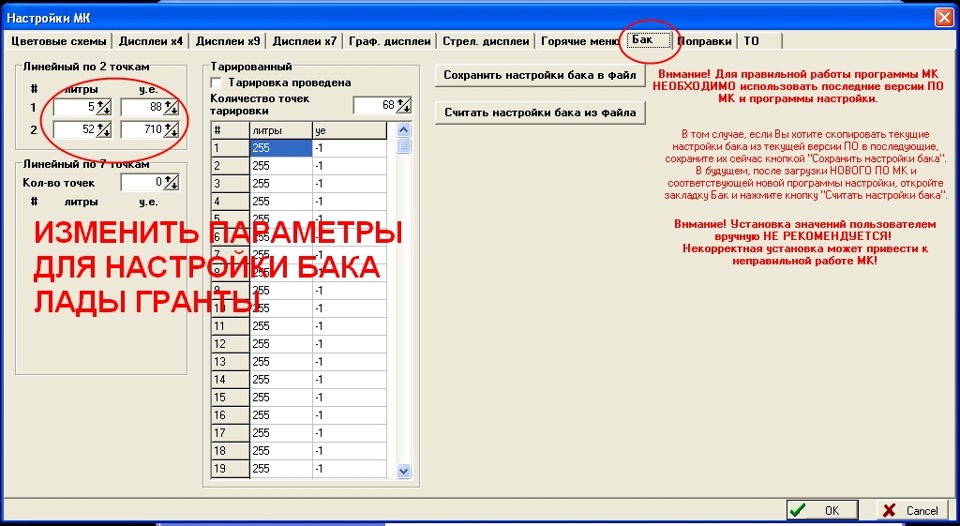Switch to the Дисплеи x9 tab

(x=228, y=41)
